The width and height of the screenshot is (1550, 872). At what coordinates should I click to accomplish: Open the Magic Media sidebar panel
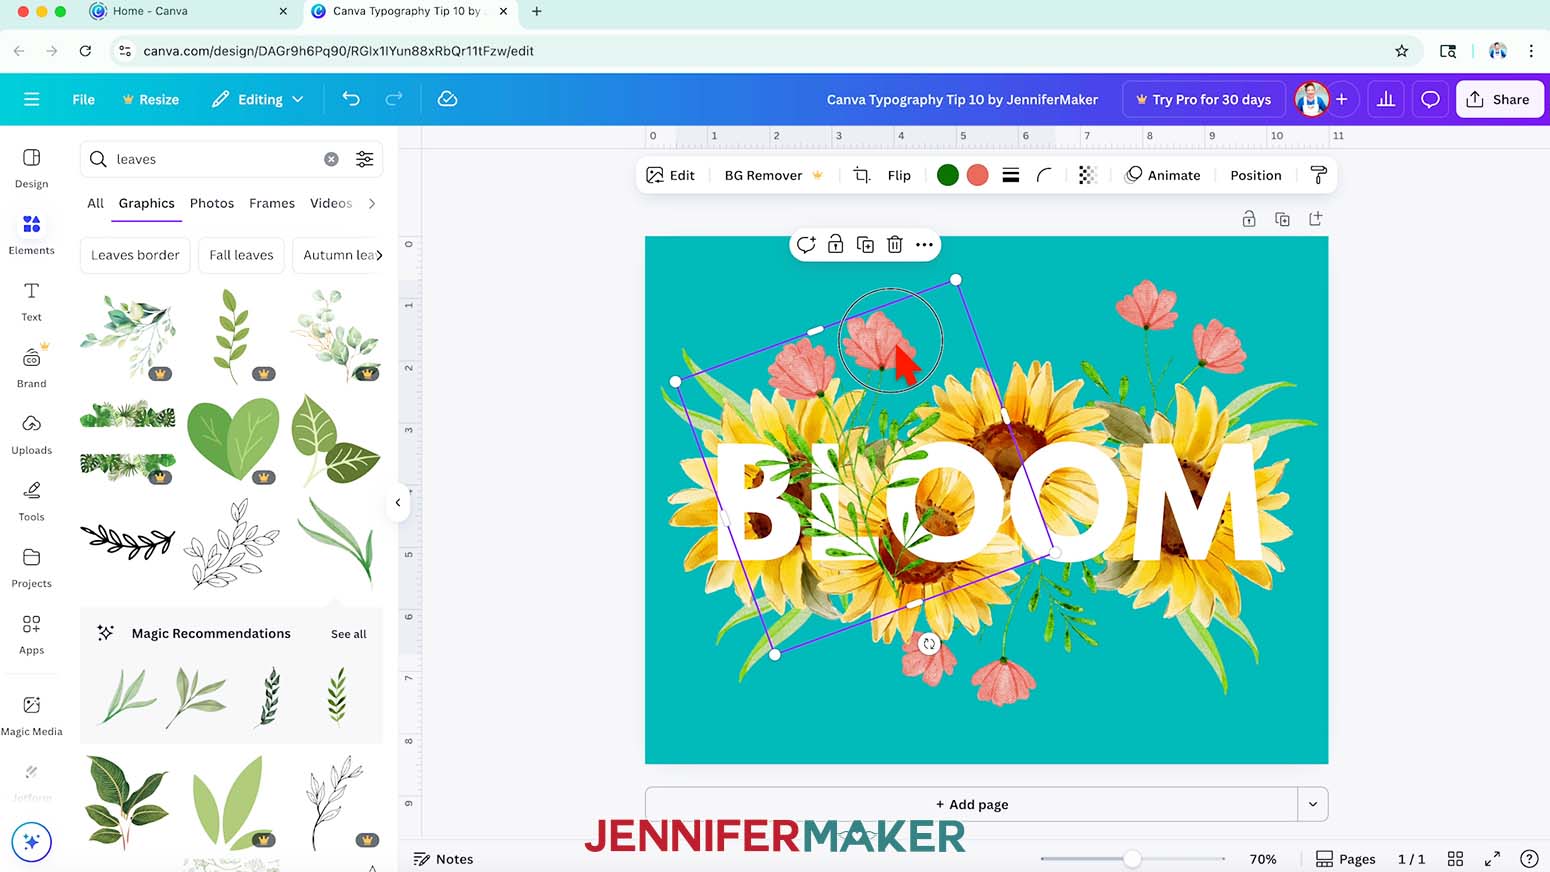pos(31,716)
